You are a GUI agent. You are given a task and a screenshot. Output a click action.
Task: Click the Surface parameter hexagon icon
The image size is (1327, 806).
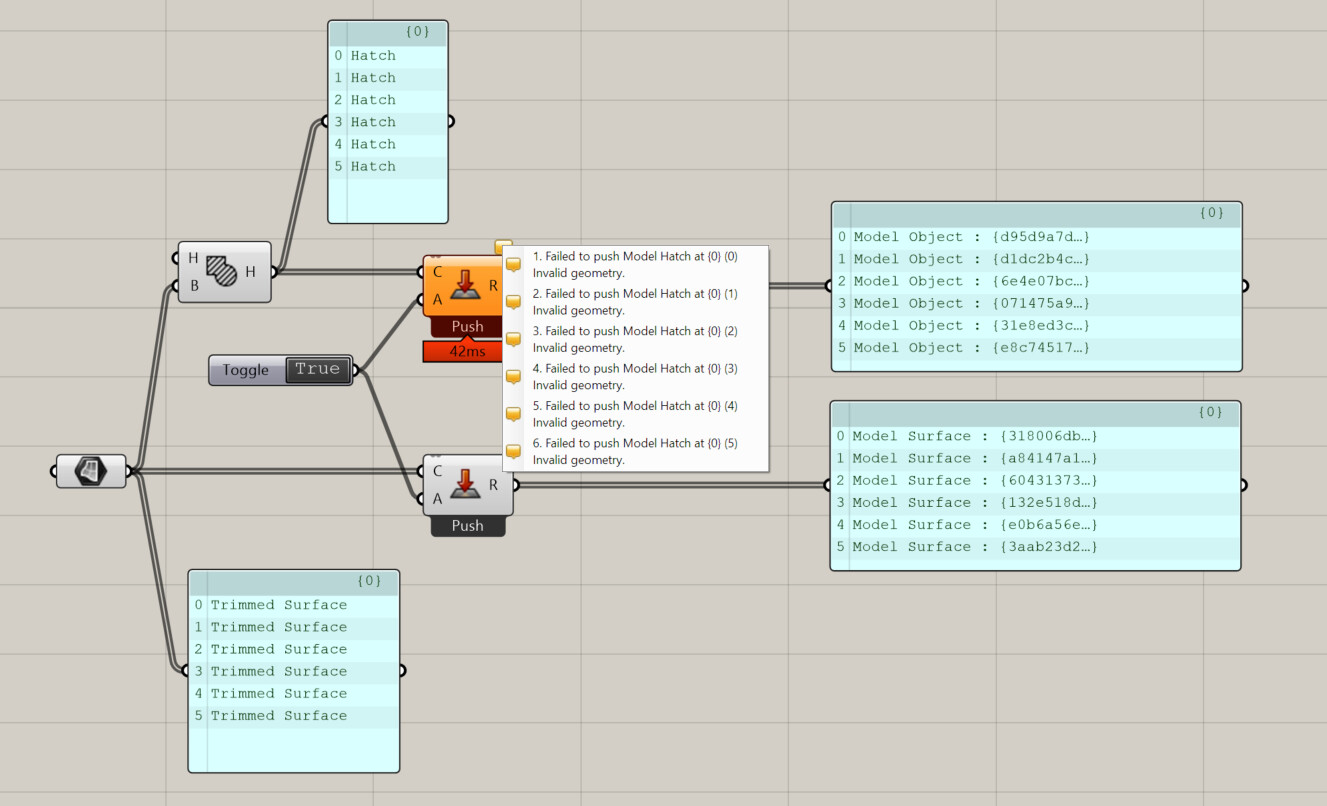[x=91, y=471]
